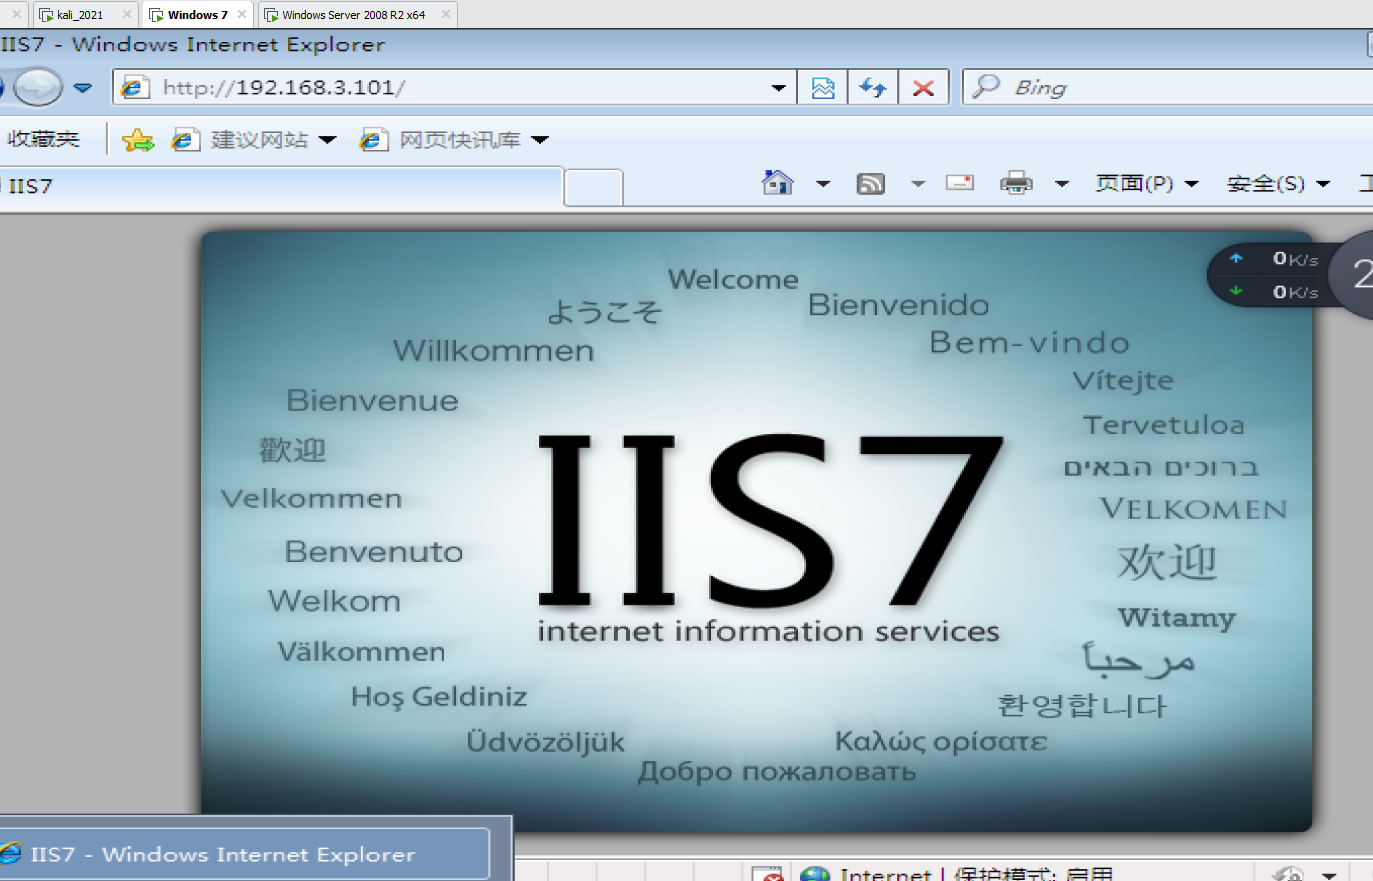Click the "Hoş Geldiniz" greeting text
Viewport: 1373px width, 881px height.
pyautogui.click(x=439, y=697)
